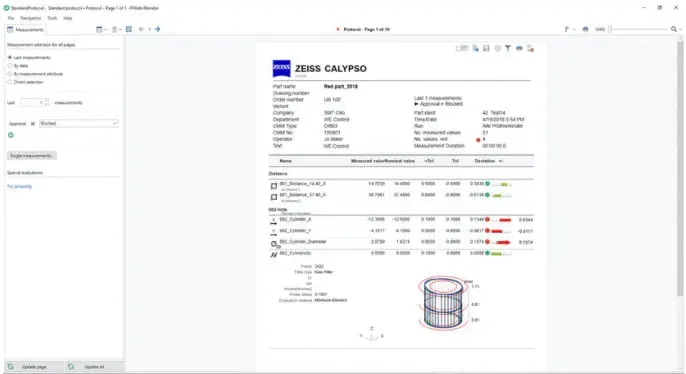
Task: Click the report print icon
Action: 519,48
